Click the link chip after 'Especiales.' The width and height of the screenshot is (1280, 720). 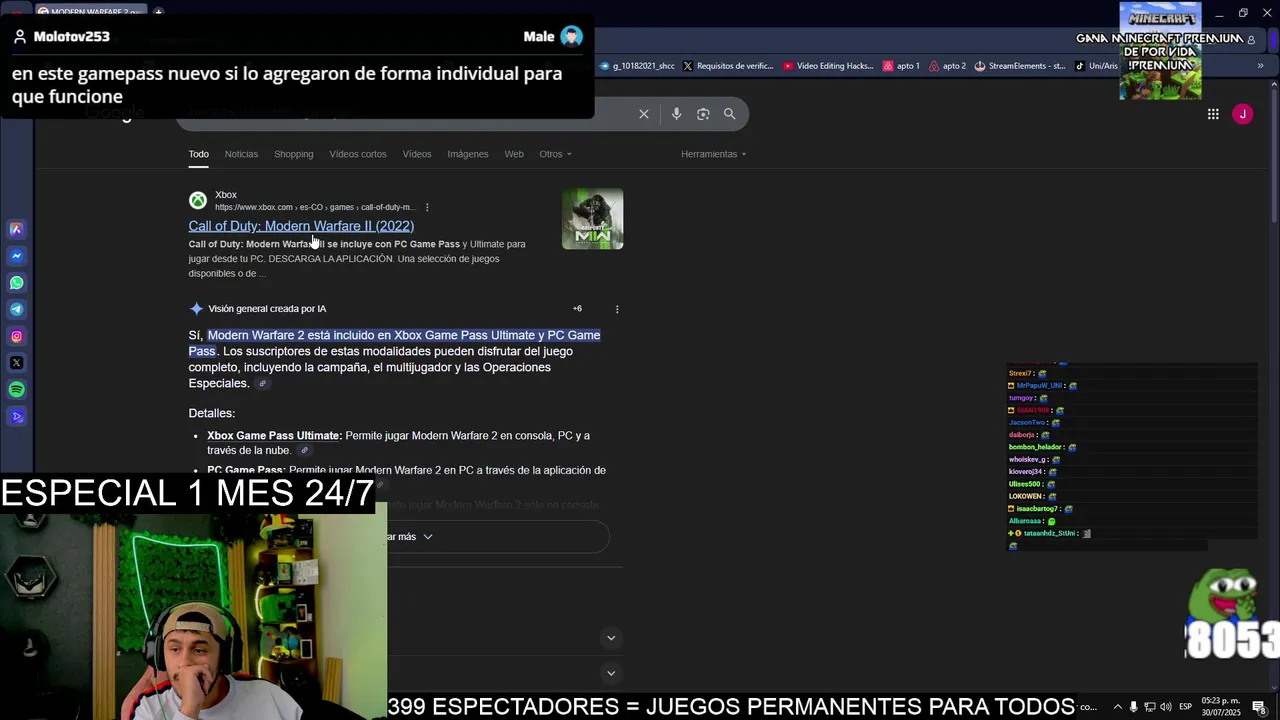tap(262, 384)
